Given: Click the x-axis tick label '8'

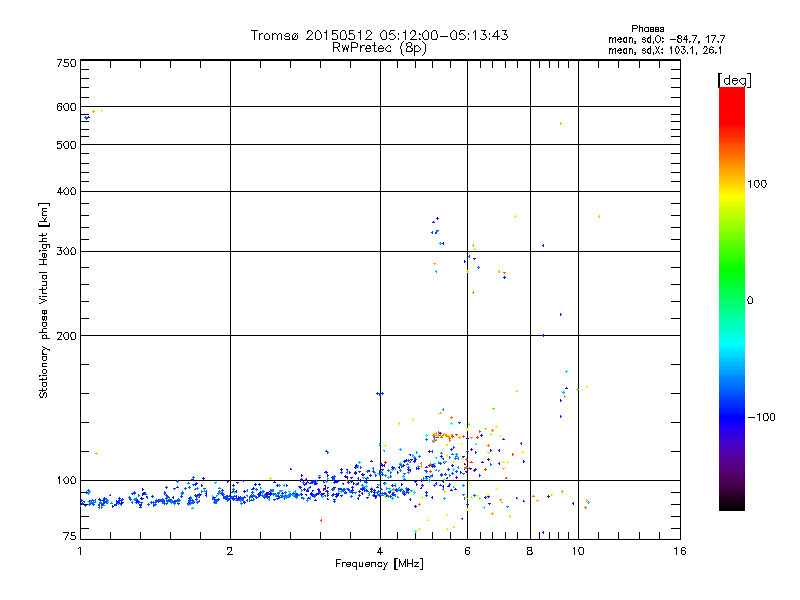Looking at the screenshot, I should (530, 551).
